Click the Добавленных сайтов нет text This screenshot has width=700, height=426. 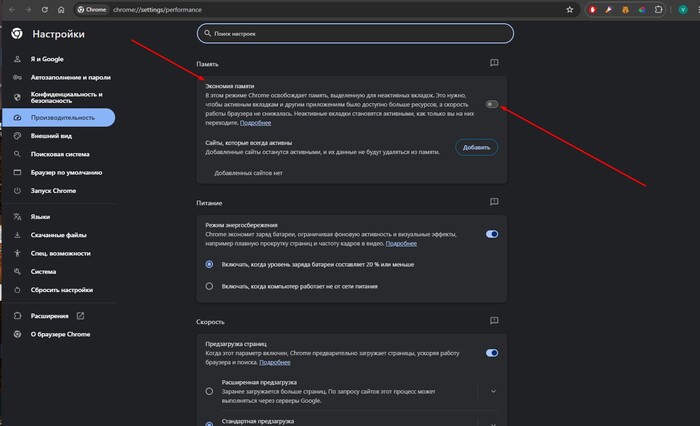click(x=248, y=173)
